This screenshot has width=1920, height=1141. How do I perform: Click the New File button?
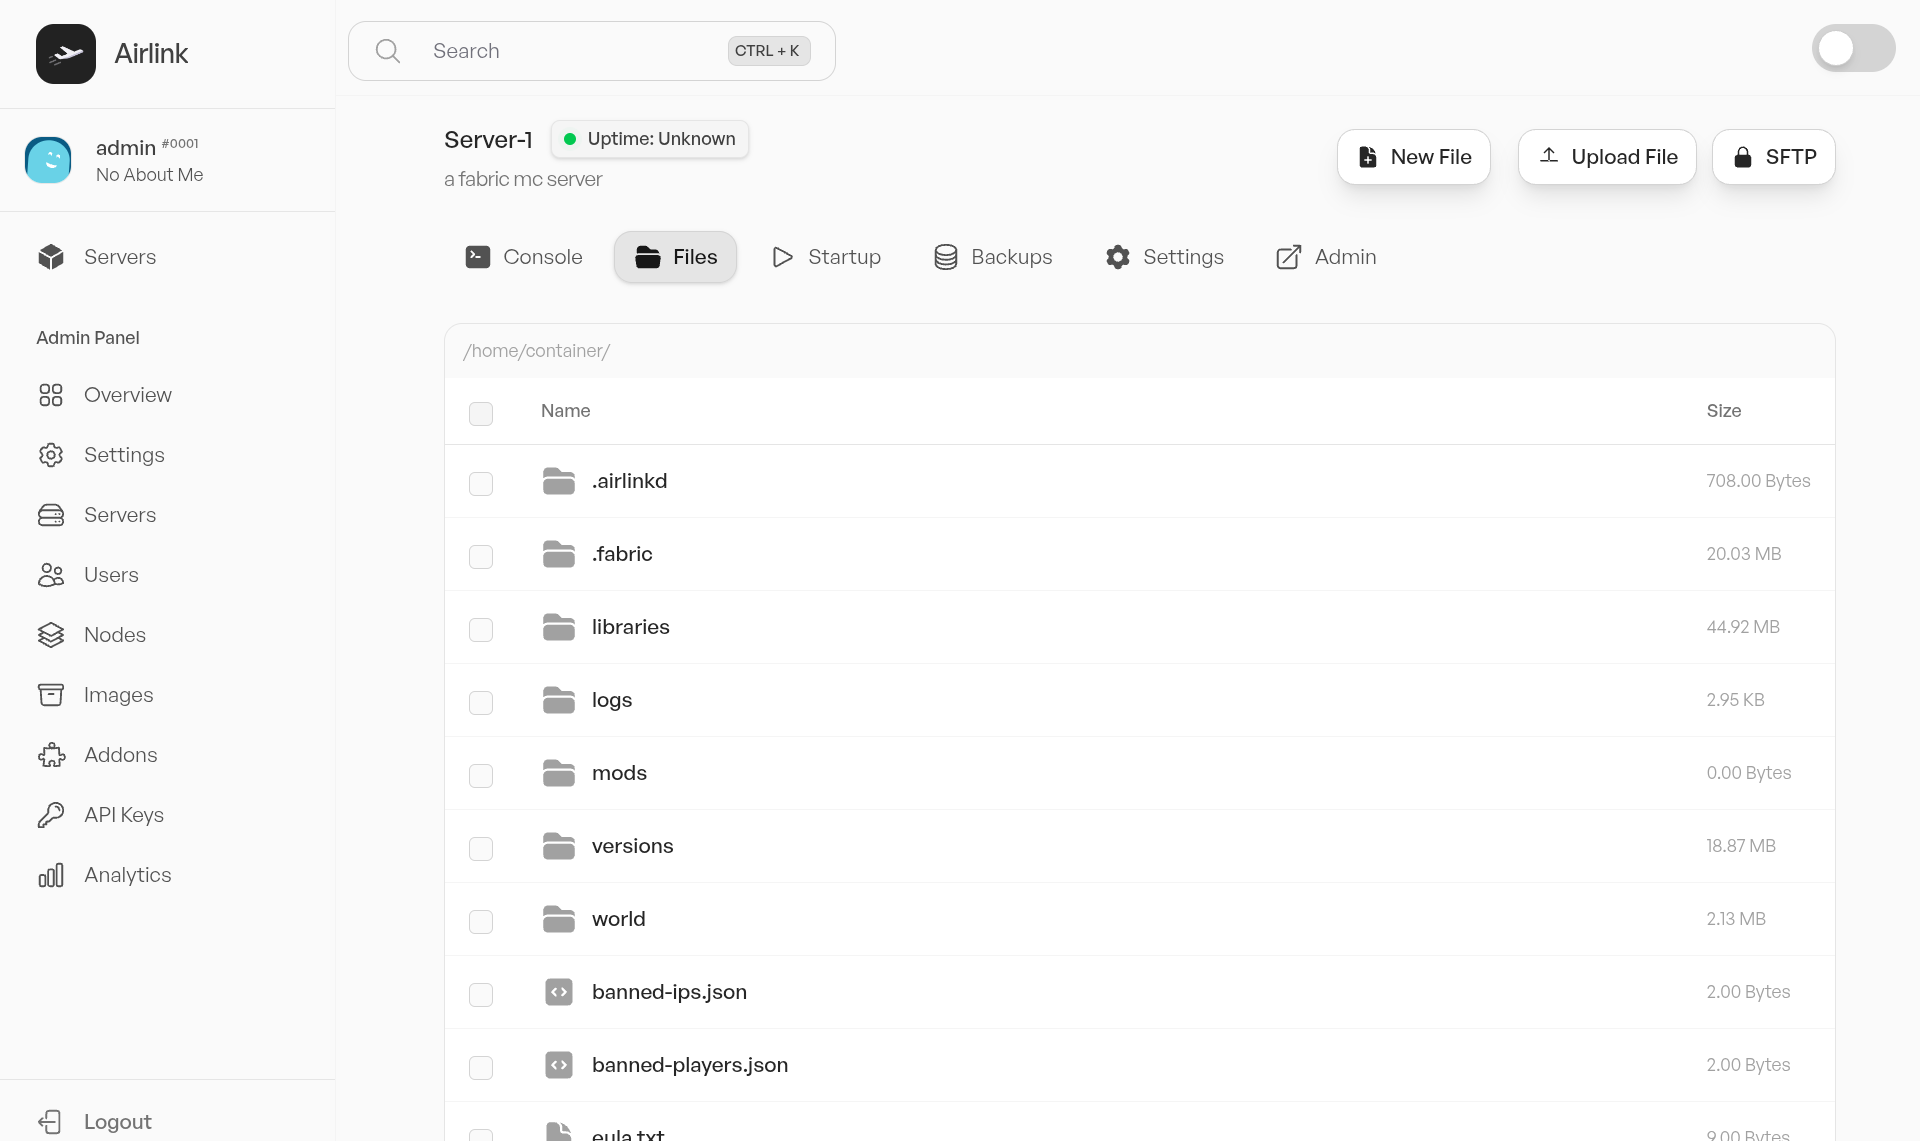[1413, 157]
